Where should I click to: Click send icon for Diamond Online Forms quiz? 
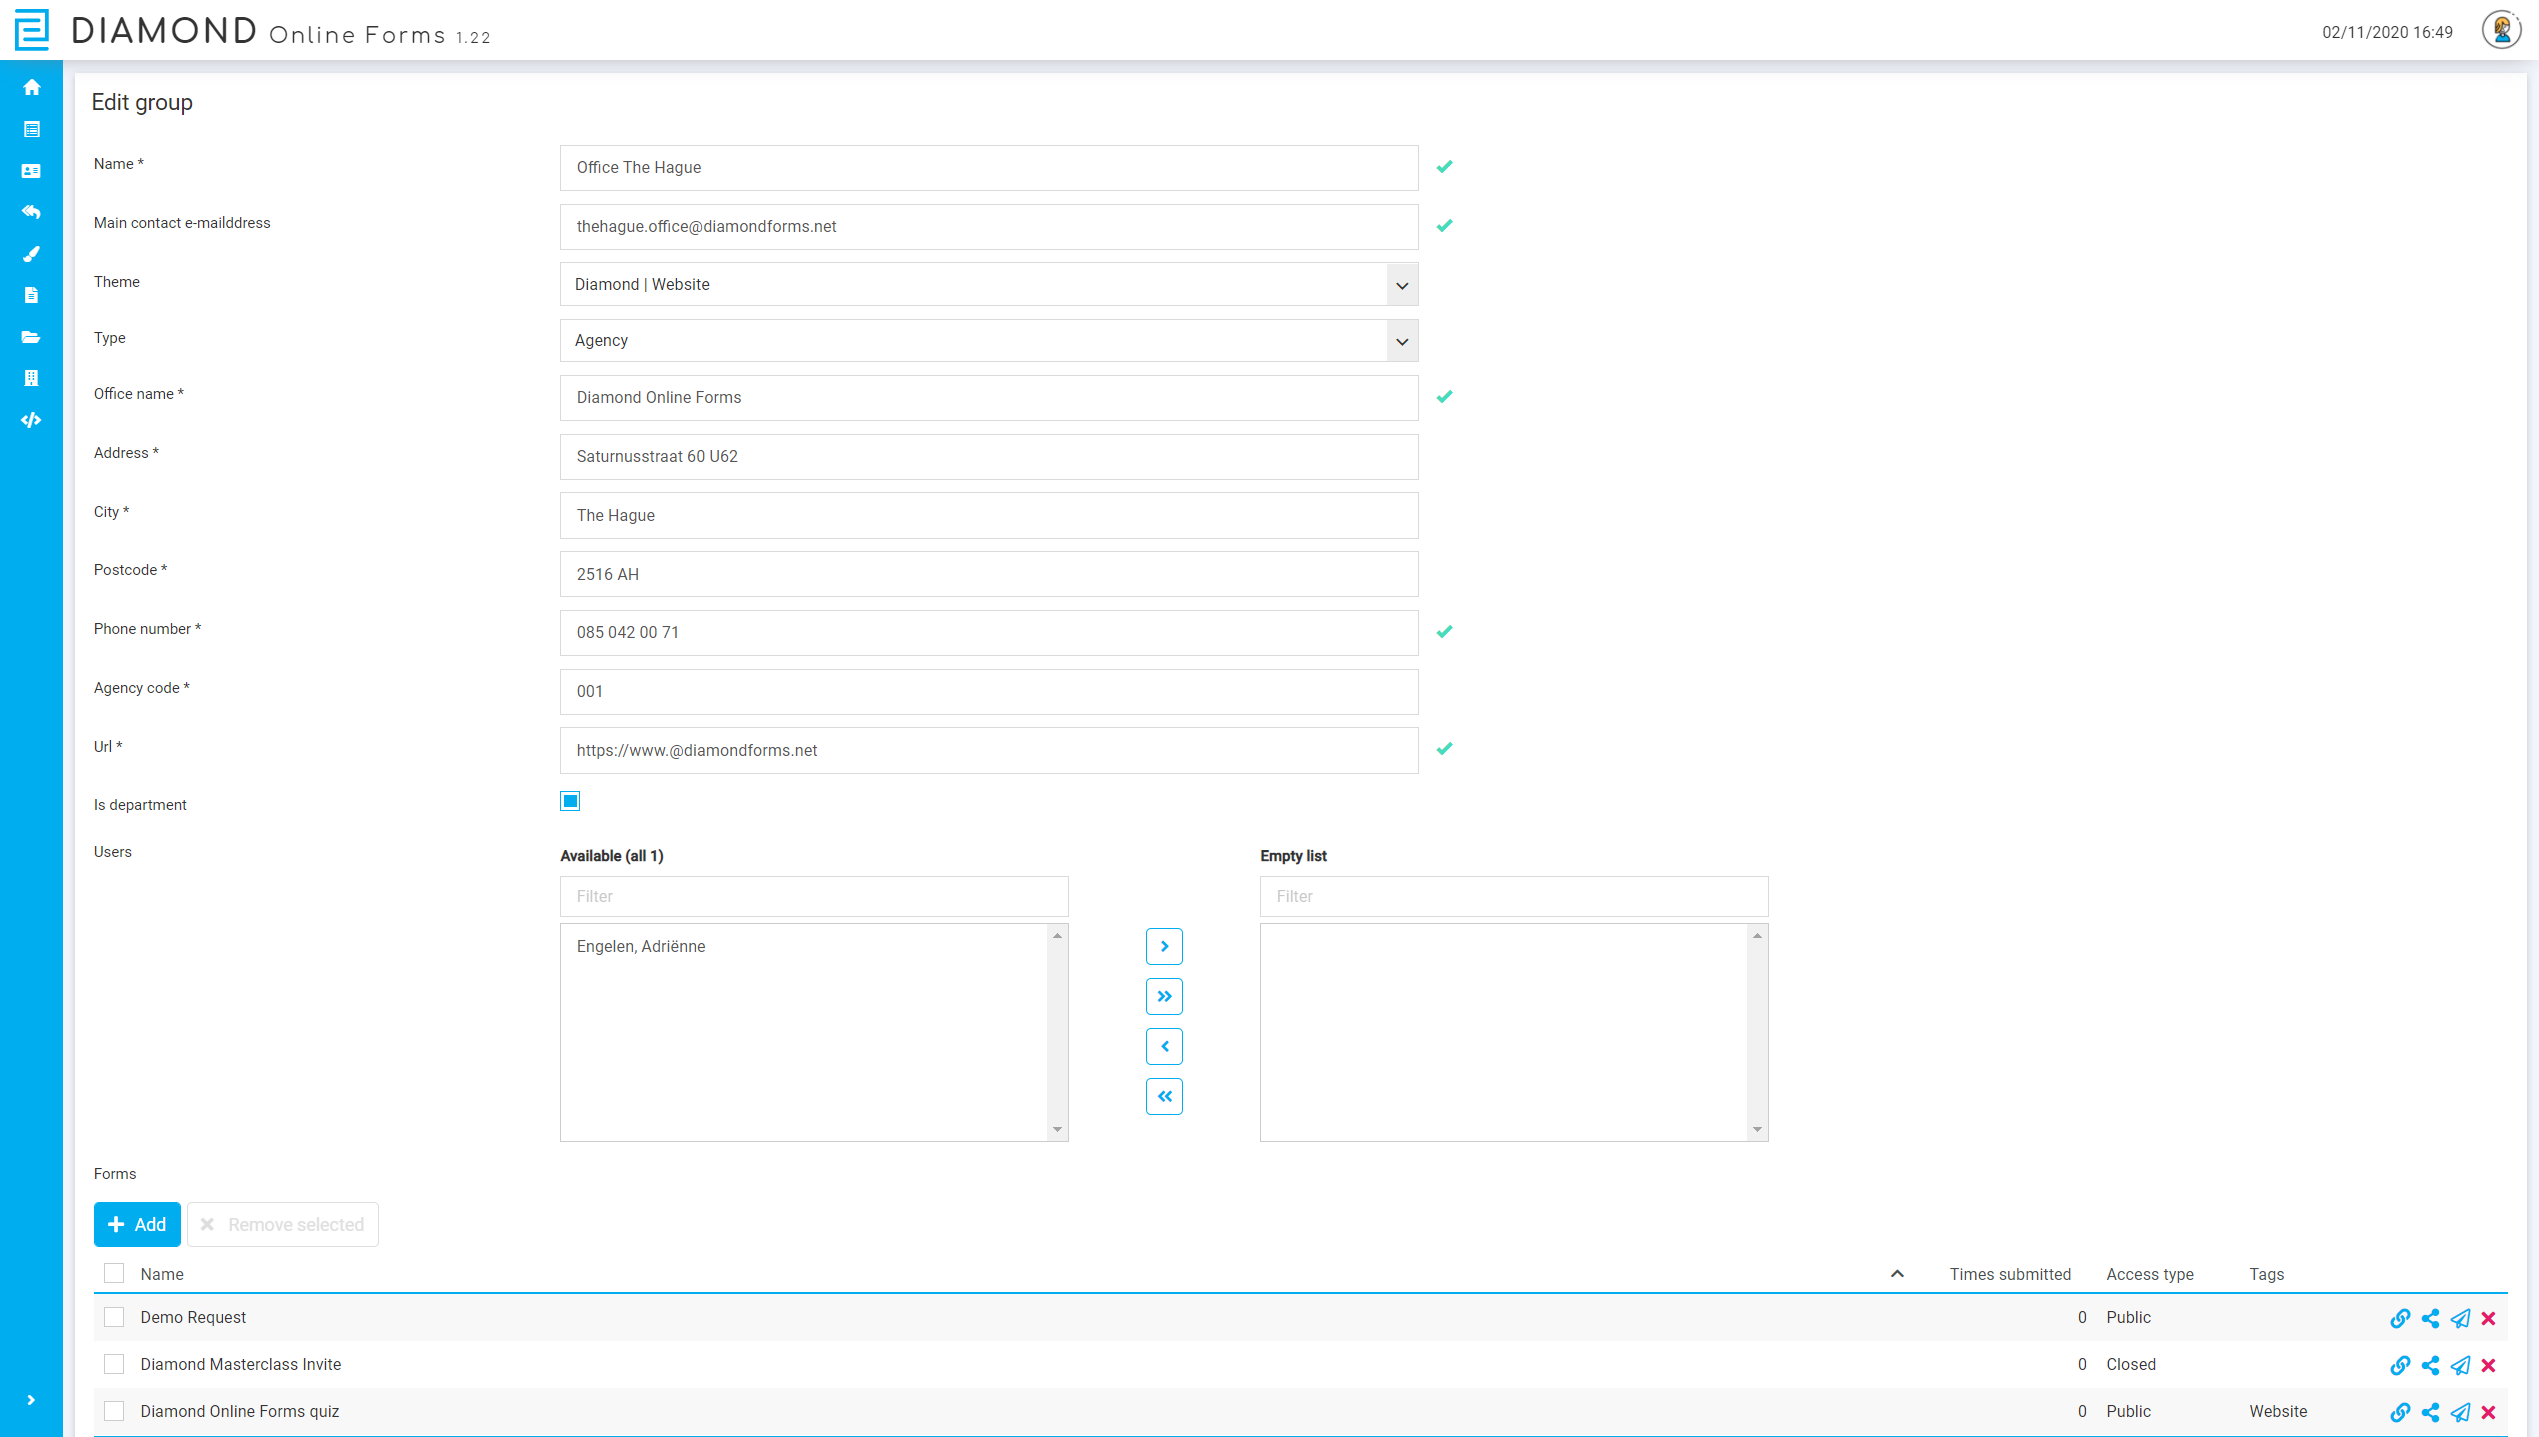click(x=2460, y=1412)
